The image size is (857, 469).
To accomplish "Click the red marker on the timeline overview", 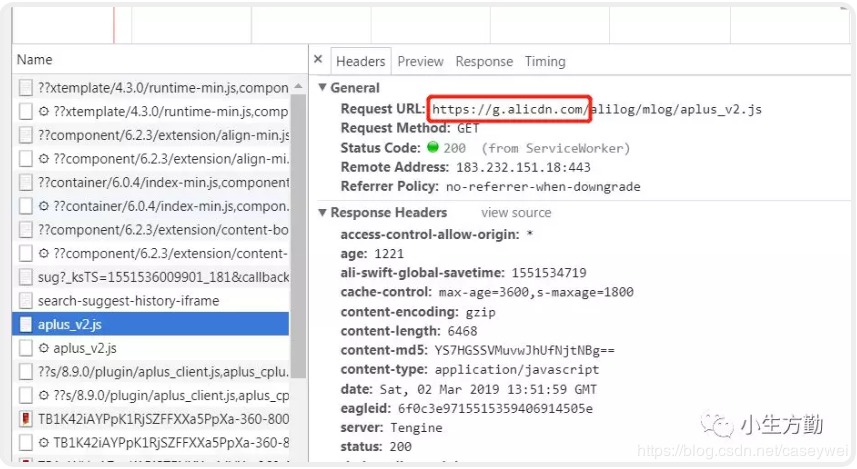I will click(x=114, y=25).
